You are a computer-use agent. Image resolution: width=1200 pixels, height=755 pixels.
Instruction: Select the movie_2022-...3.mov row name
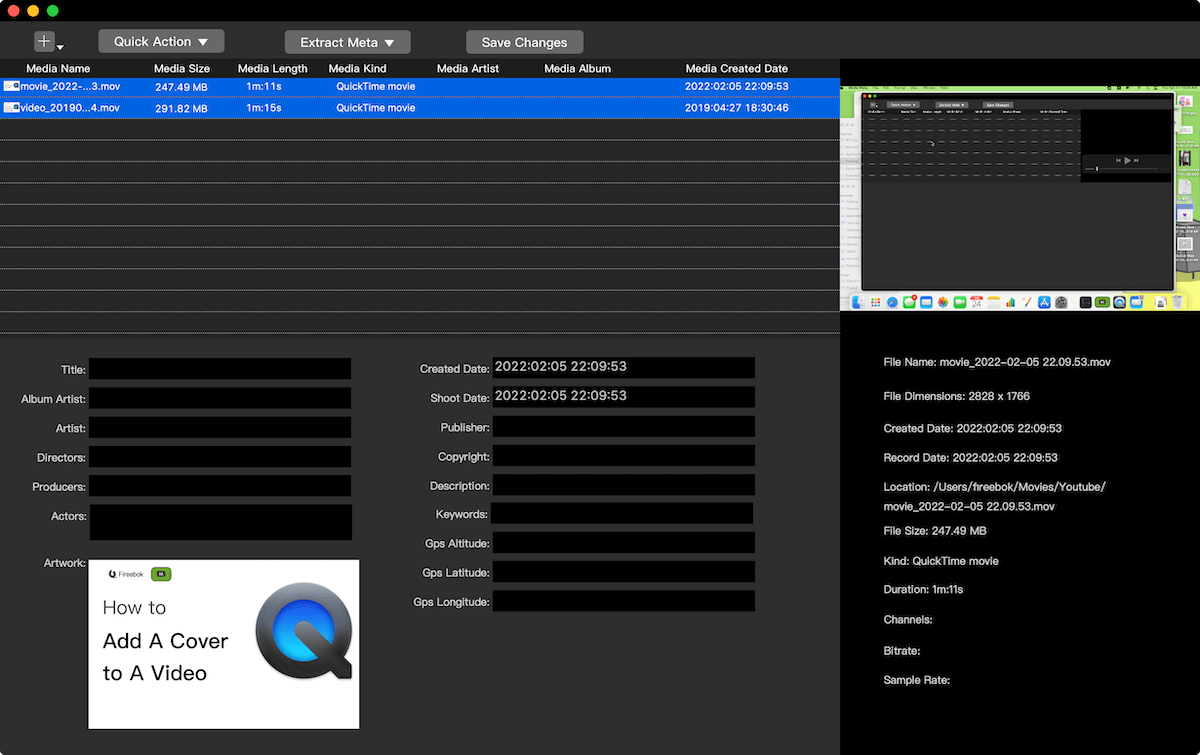click(x=70, y=86)
